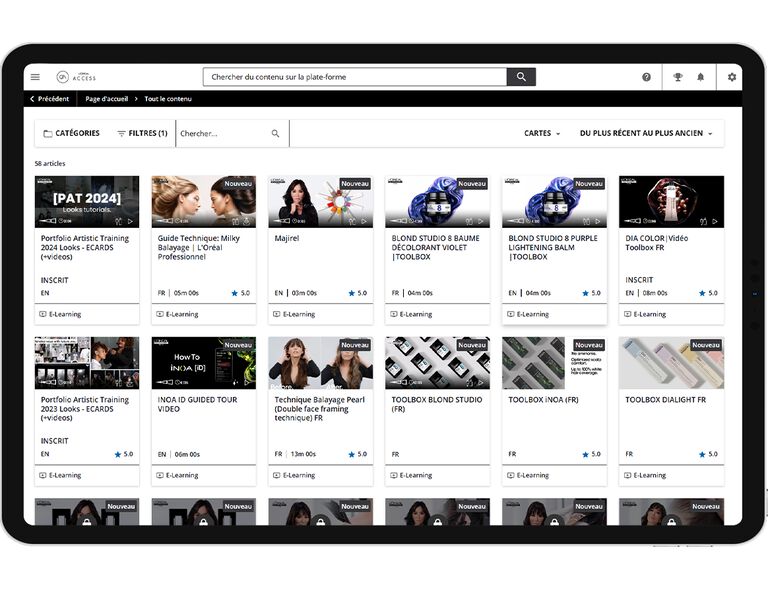Click the Nouveau badge on TOOLBOX INOA card
768x589 pixels.
[589, 345]
